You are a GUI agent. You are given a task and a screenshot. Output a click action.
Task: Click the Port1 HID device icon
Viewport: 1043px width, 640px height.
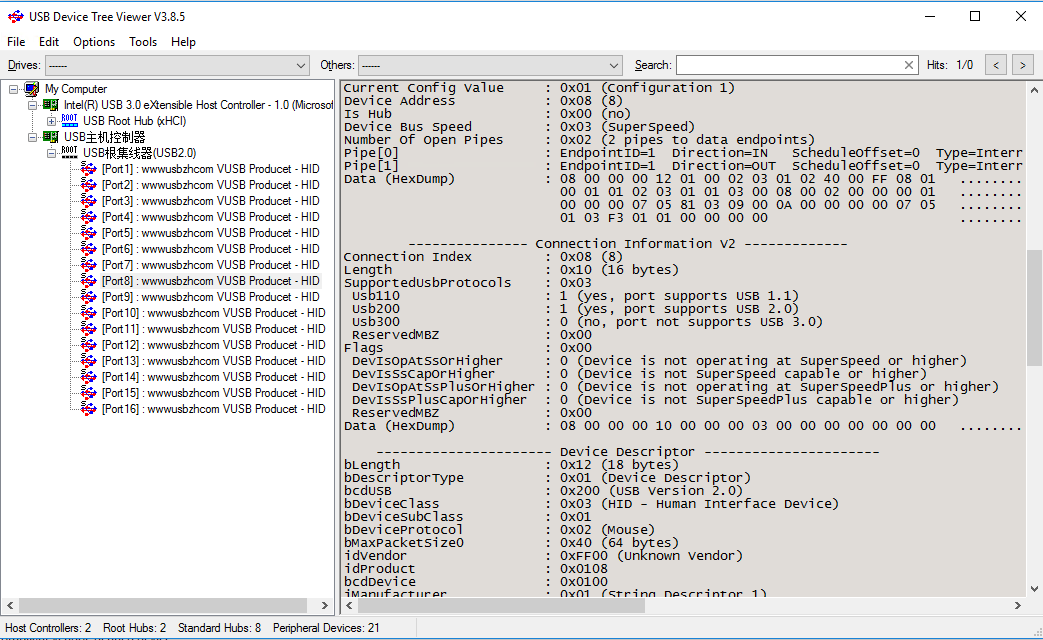[89, 169]
